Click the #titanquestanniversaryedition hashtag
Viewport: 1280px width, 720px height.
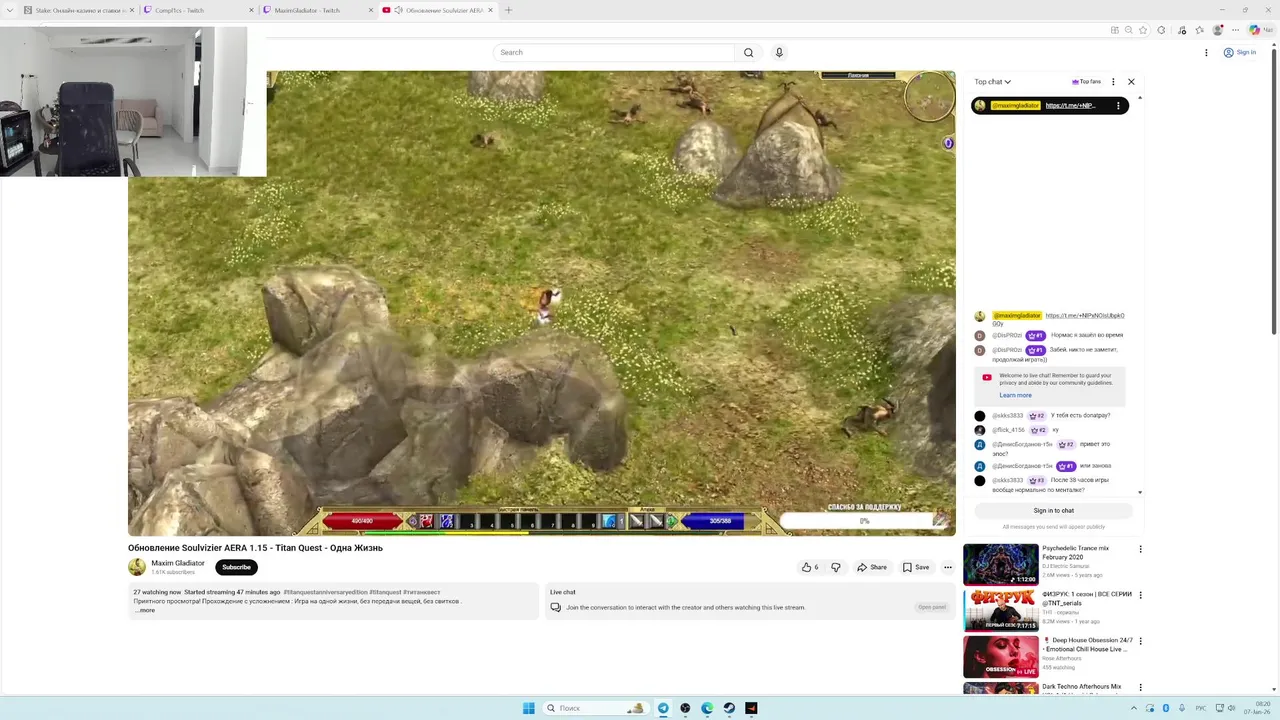pos(325,592)
